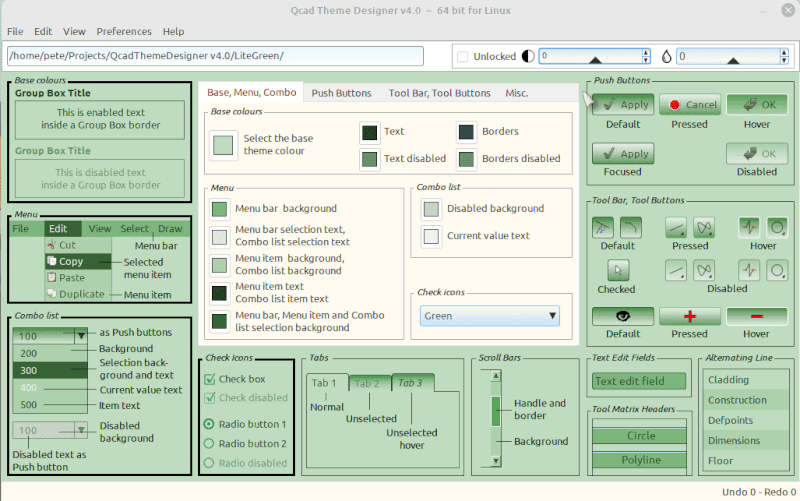Click the scissors Cut icon in sample menu
The height and width of the screenshot is (501, 800).
pyautogui.click(x=51, y=244)
